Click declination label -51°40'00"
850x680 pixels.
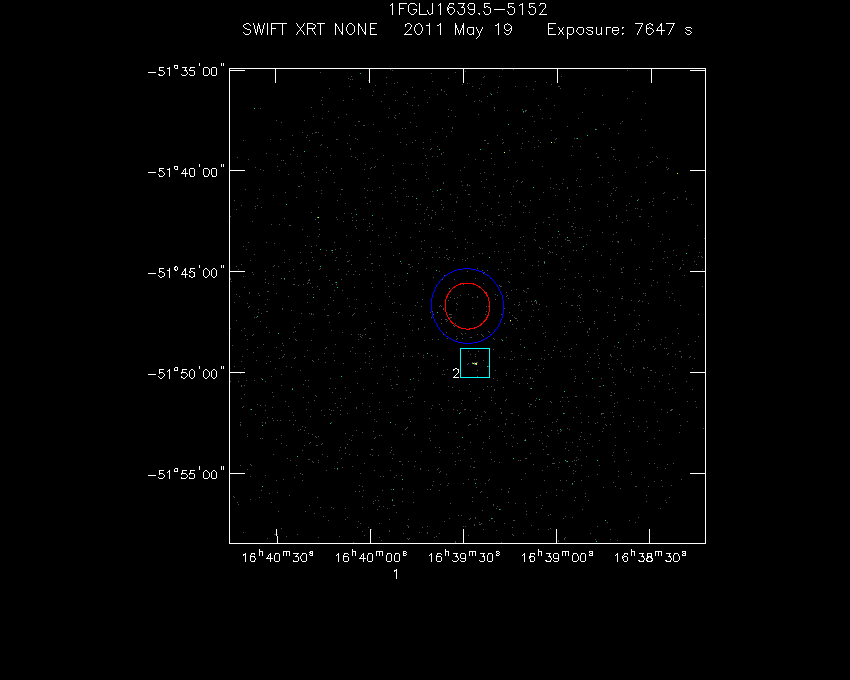tap(186, 172)
